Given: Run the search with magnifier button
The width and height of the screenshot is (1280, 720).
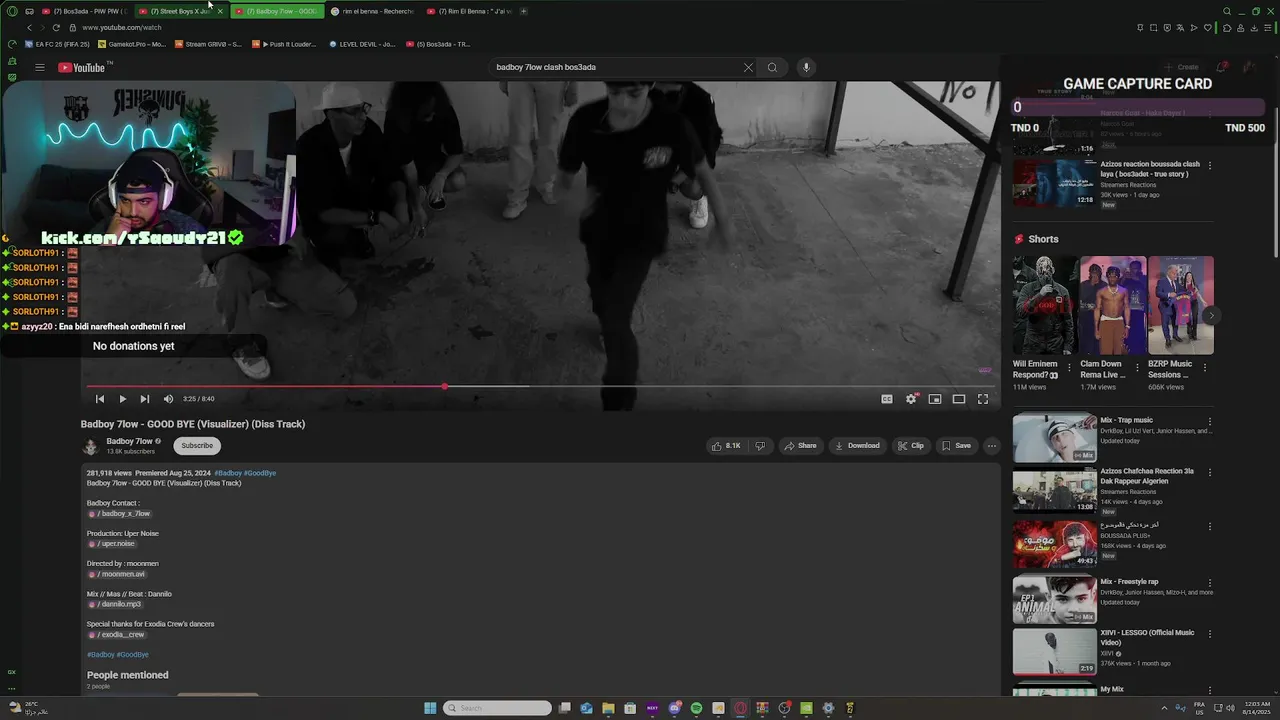Looking at the screenshot, I should 772,67.
